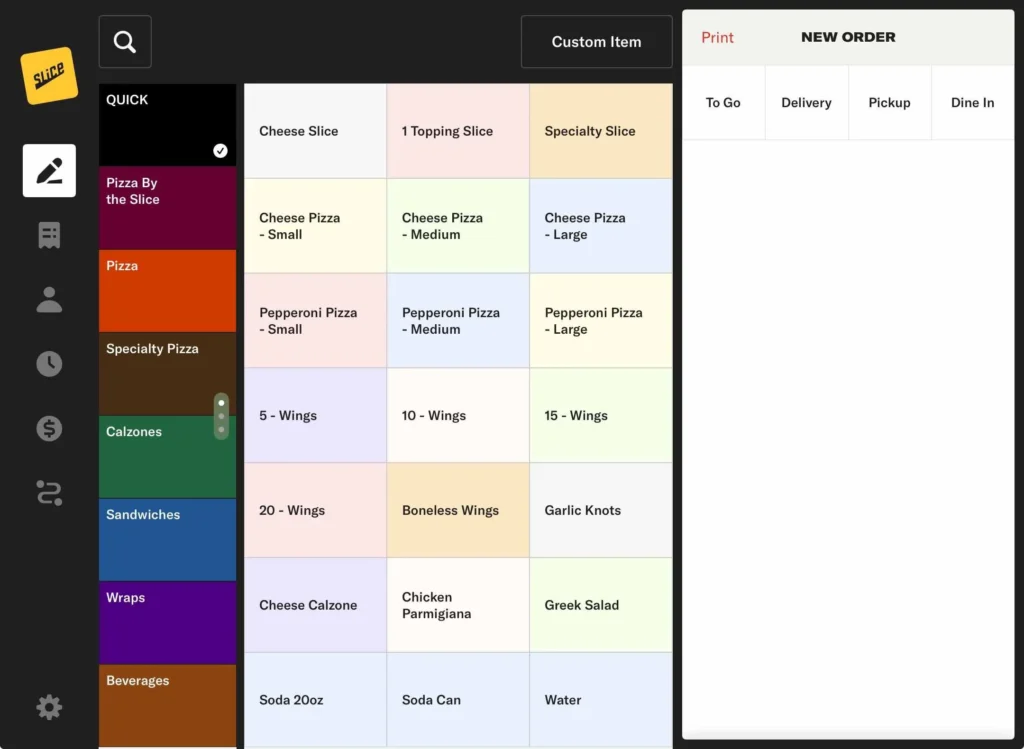Select the orange Pizza category tile
The image size is (1024, 749).
[x=167, y=290]
